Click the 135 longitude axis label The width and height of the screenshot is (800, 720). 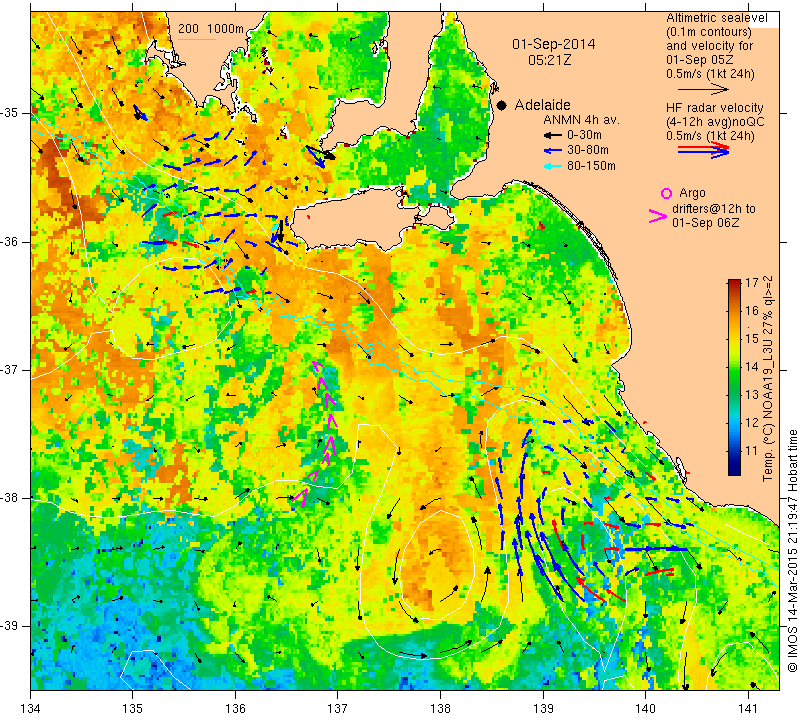coord(133,709)
